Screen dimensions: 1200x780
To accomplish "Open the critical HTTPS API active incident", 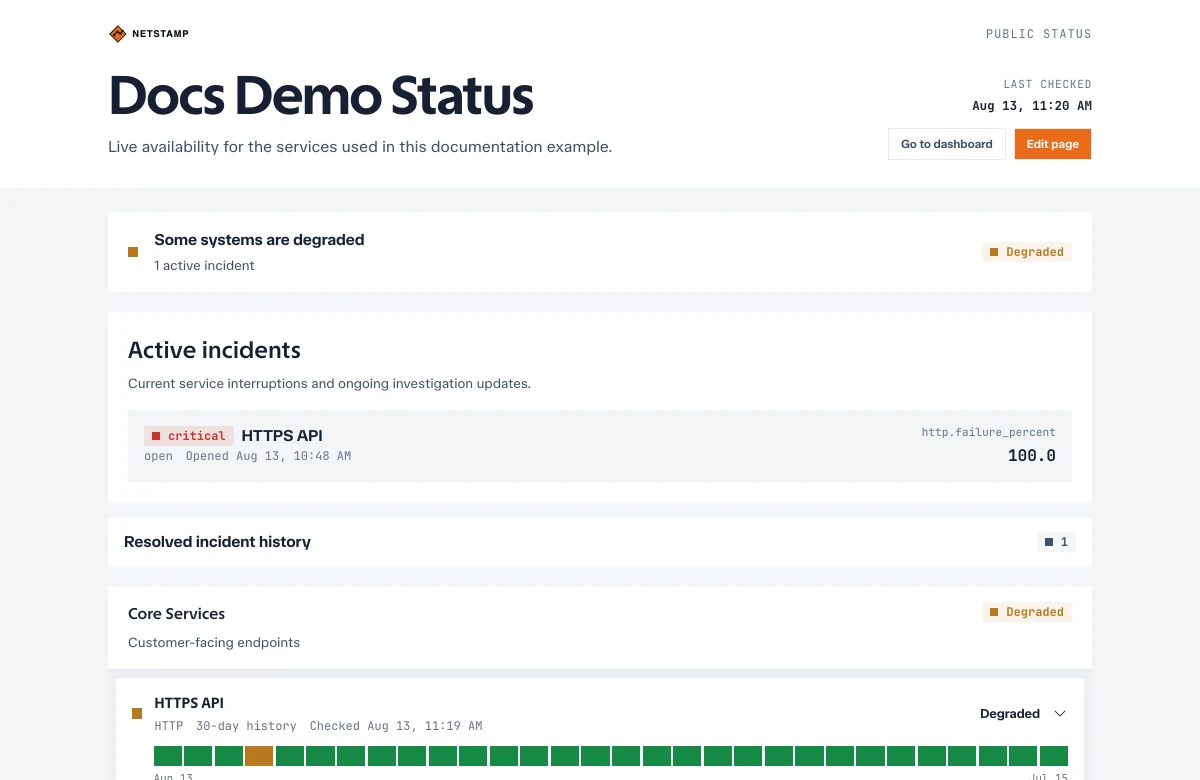I will [600, 446].
